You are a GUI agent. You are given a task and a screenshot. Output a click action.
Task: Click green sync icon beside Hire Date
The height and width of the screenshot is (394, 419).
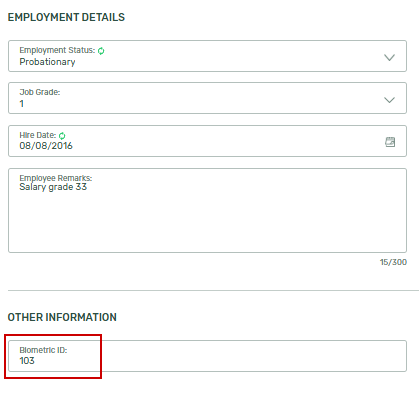(62, 136)
